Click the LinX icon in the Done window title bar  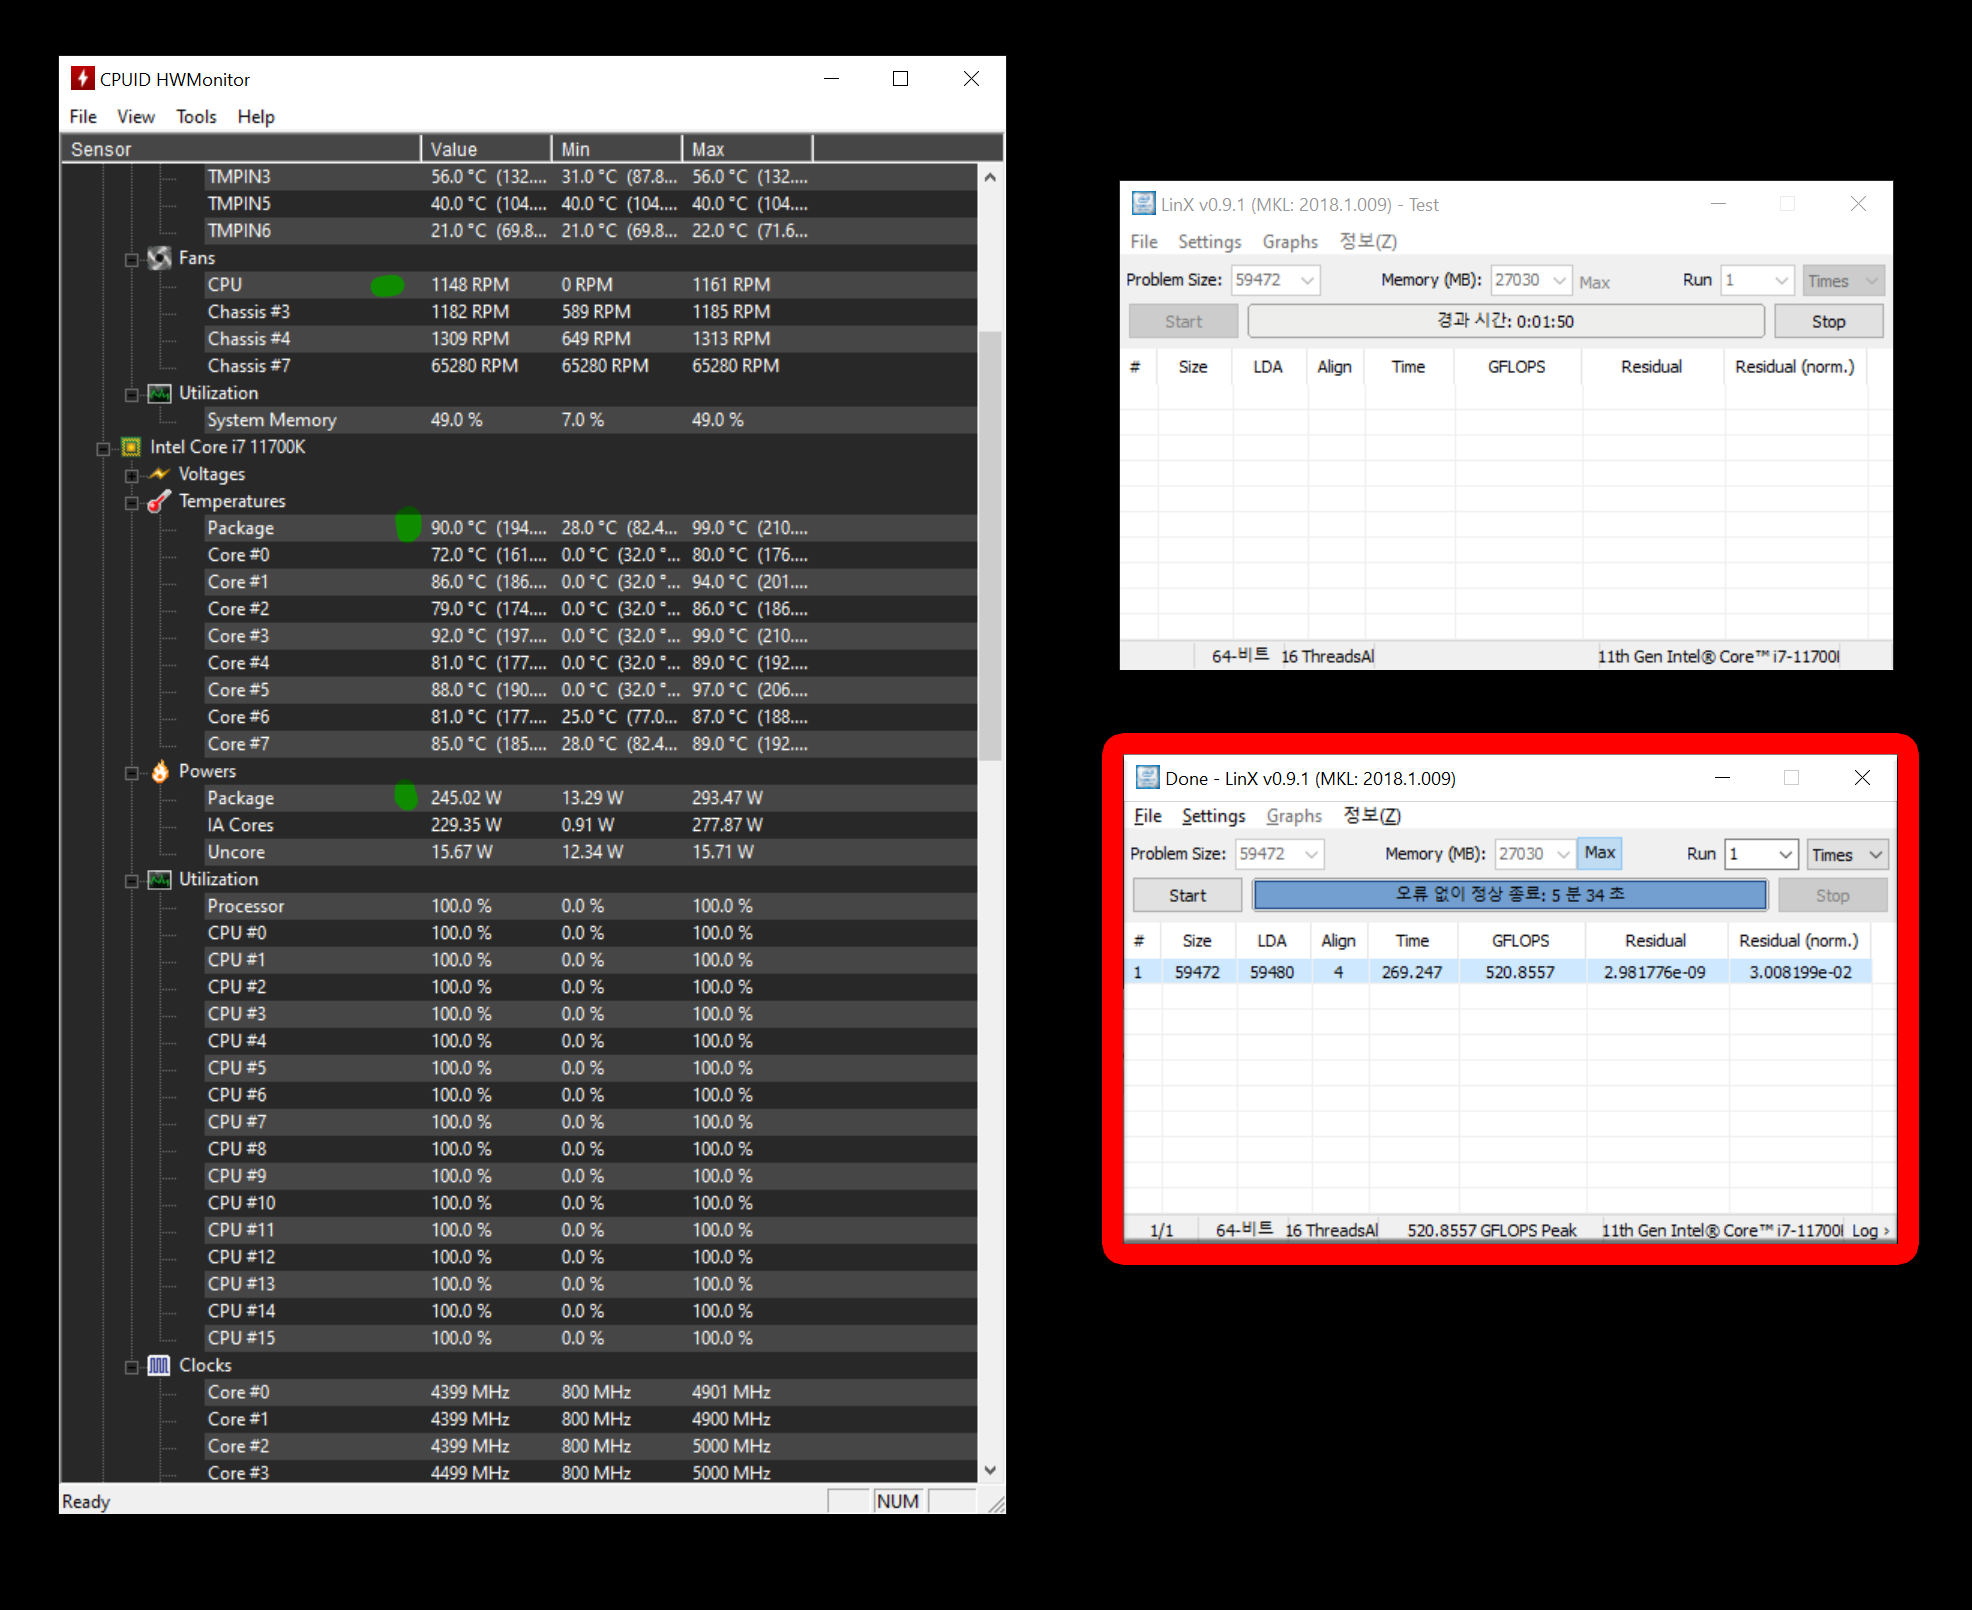pyautogui.click(x=1147, y=778)
